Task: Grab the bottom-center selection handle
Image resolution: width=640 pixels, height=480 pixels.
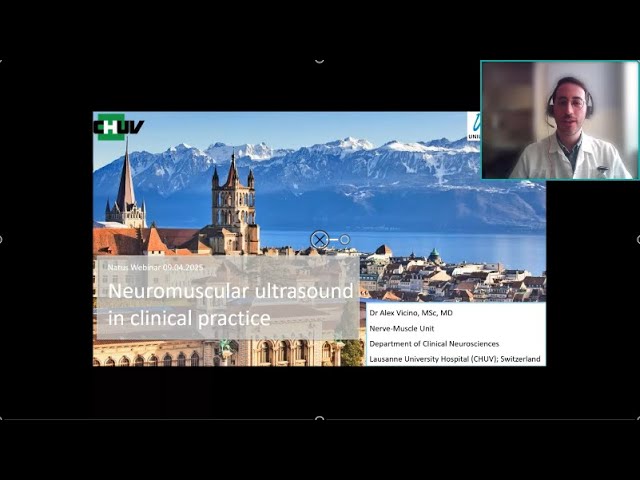Action: click(320, 418)
